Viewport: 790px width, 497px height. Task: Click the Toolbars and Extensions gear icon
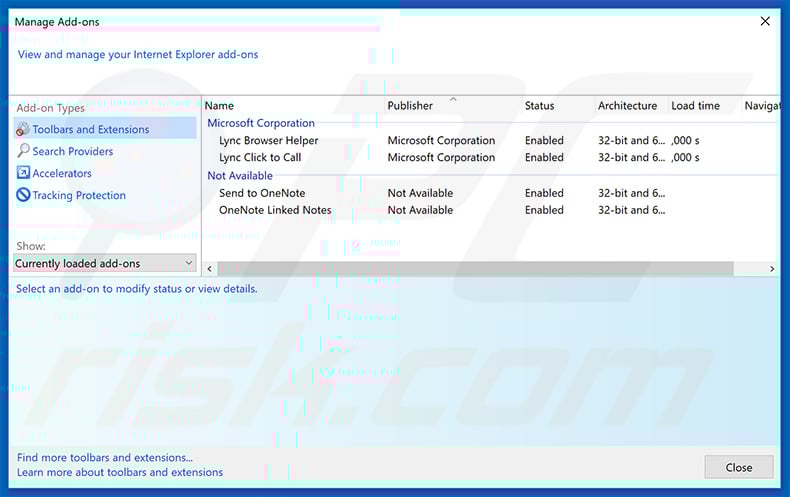click(x=22, y=129)
